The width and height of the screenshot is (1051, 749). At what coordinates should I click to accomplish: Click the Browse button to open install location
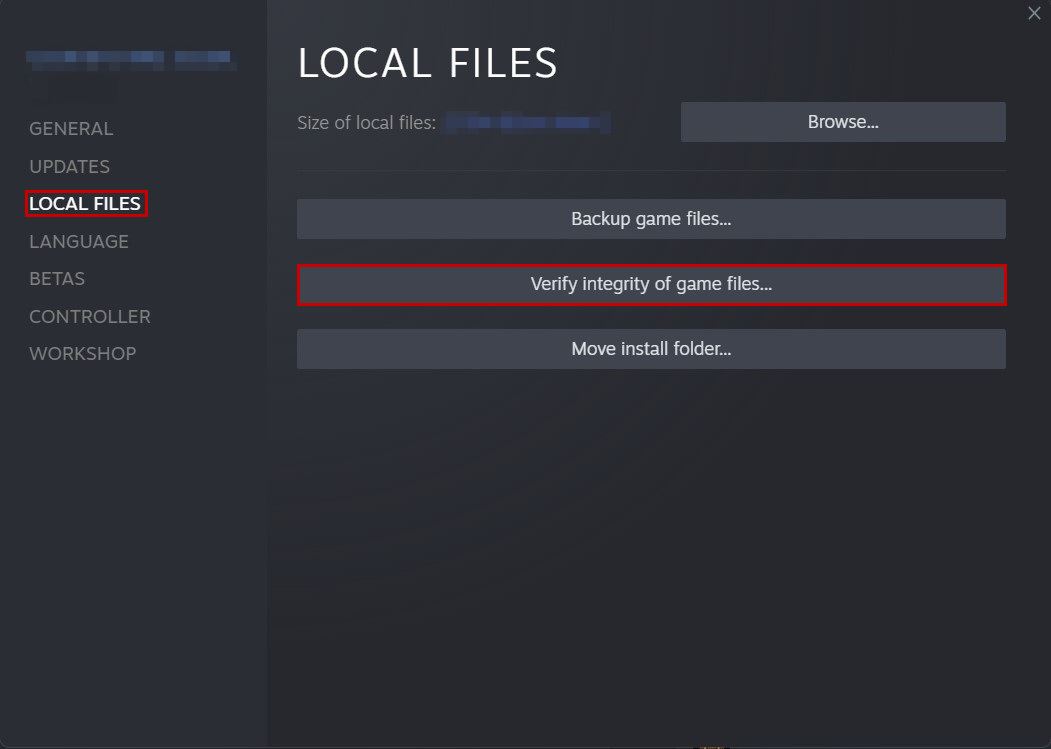pyautogui.click(x=842, y=121)
